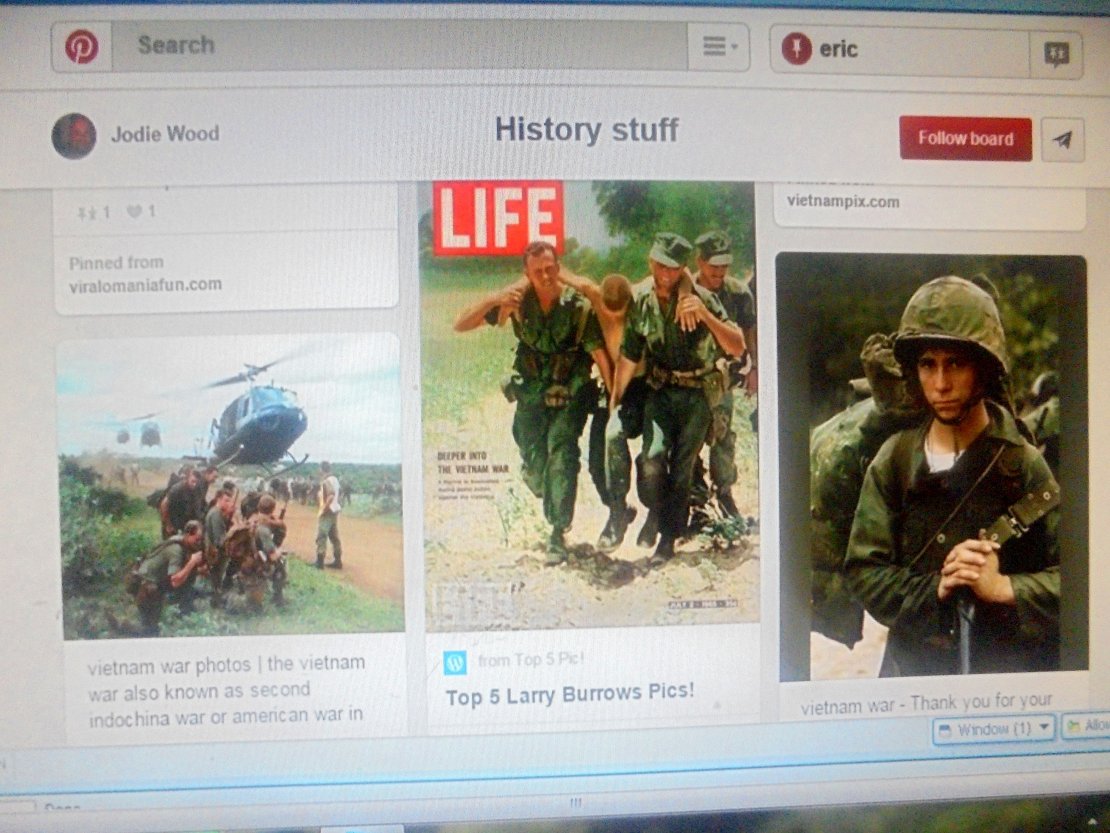
Task: Focus the Search input field
Action: [399, 45]
